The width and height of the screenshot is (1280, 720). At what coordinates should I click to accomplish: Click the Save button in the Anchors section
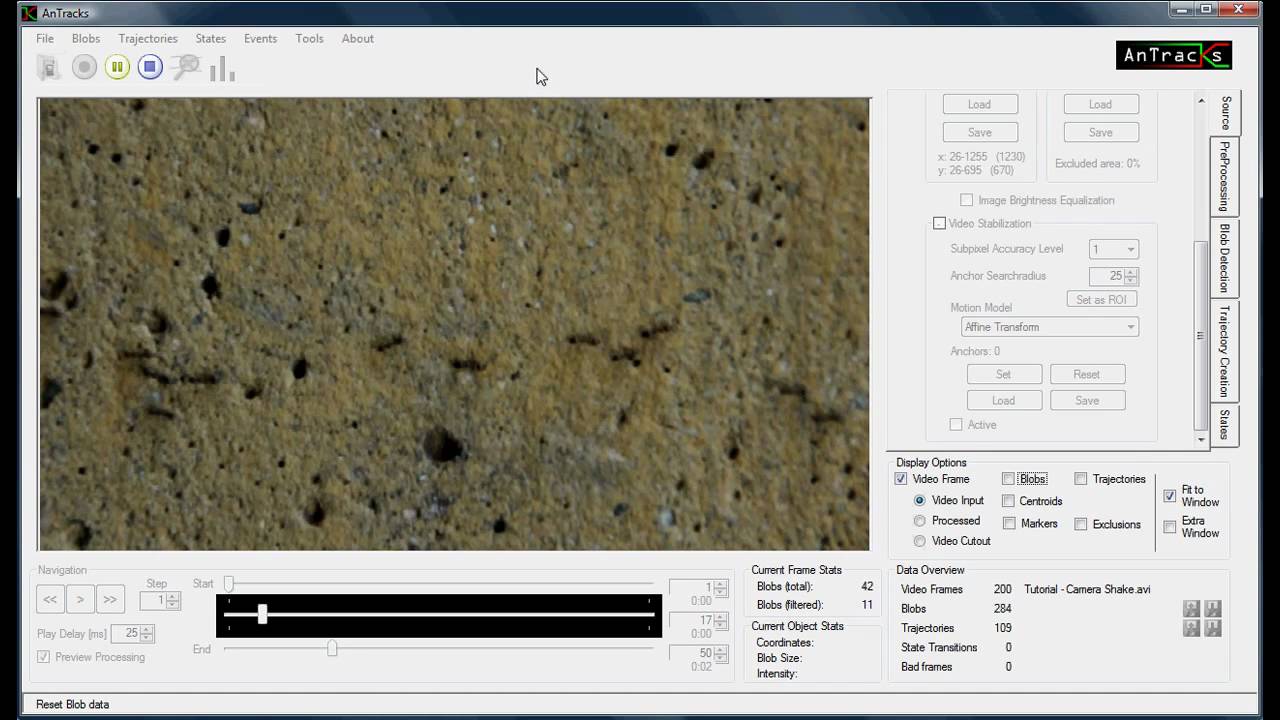click(x=1087, y=400)
